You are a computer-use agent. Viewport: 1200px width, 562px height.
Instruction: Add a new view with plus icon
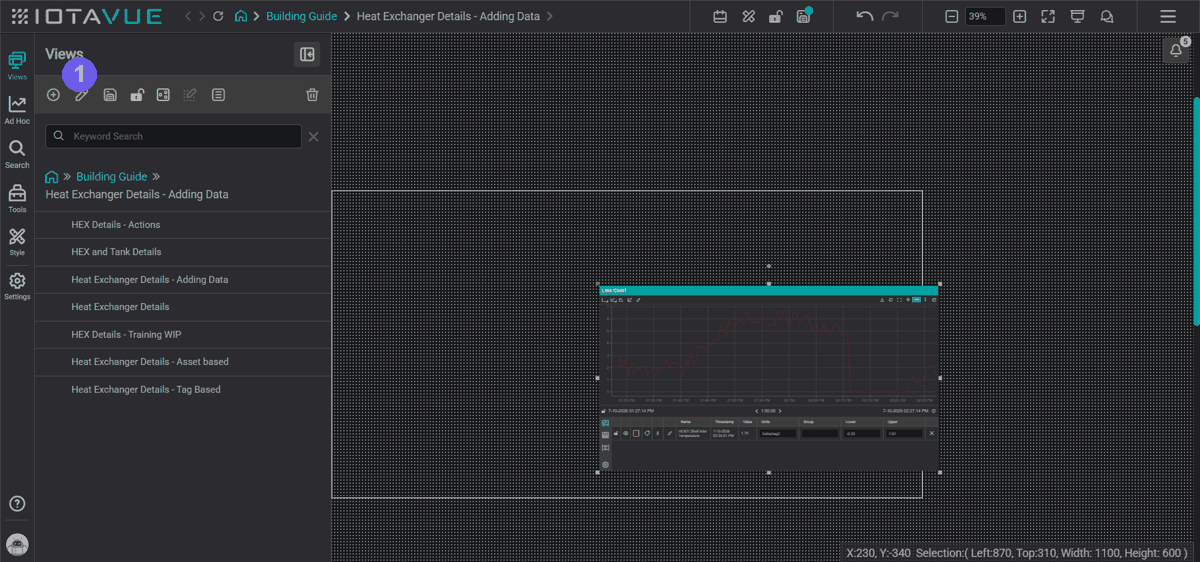[x=53, y=95]
